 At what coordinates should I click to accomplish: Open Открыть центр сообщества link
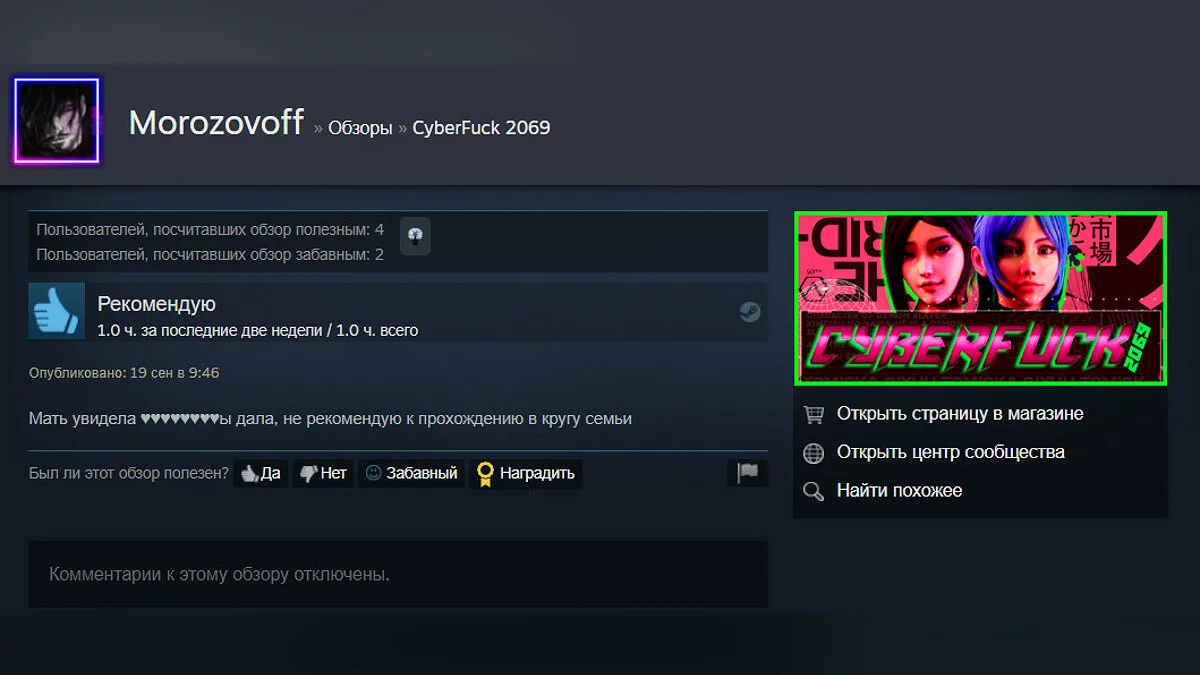pos(951,452)
